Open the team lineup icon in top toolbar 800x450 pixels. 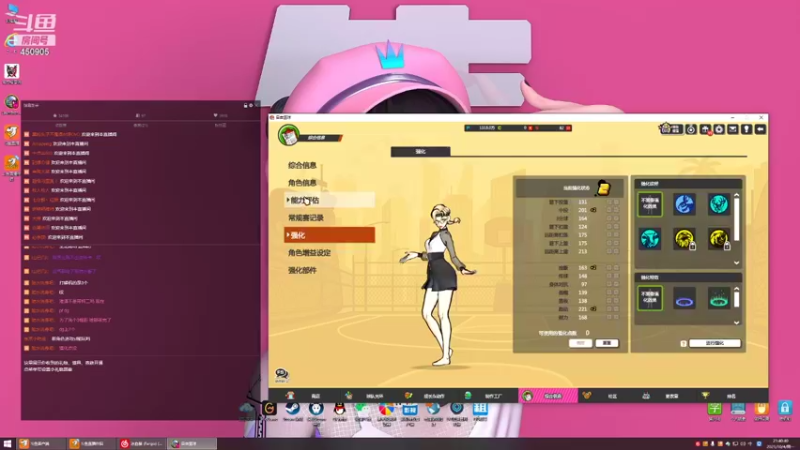click(x=671, y=129)
